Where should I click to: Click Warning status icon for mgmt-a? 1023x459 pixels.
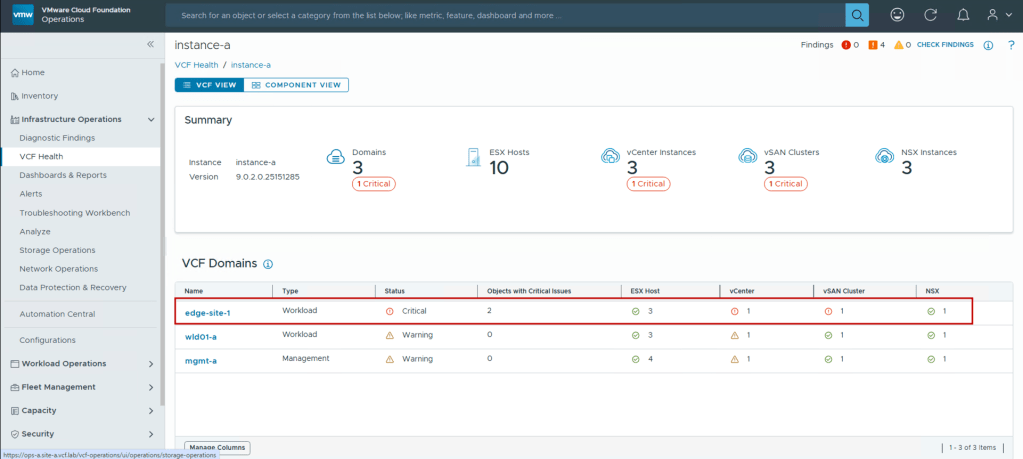coord(389,359)
